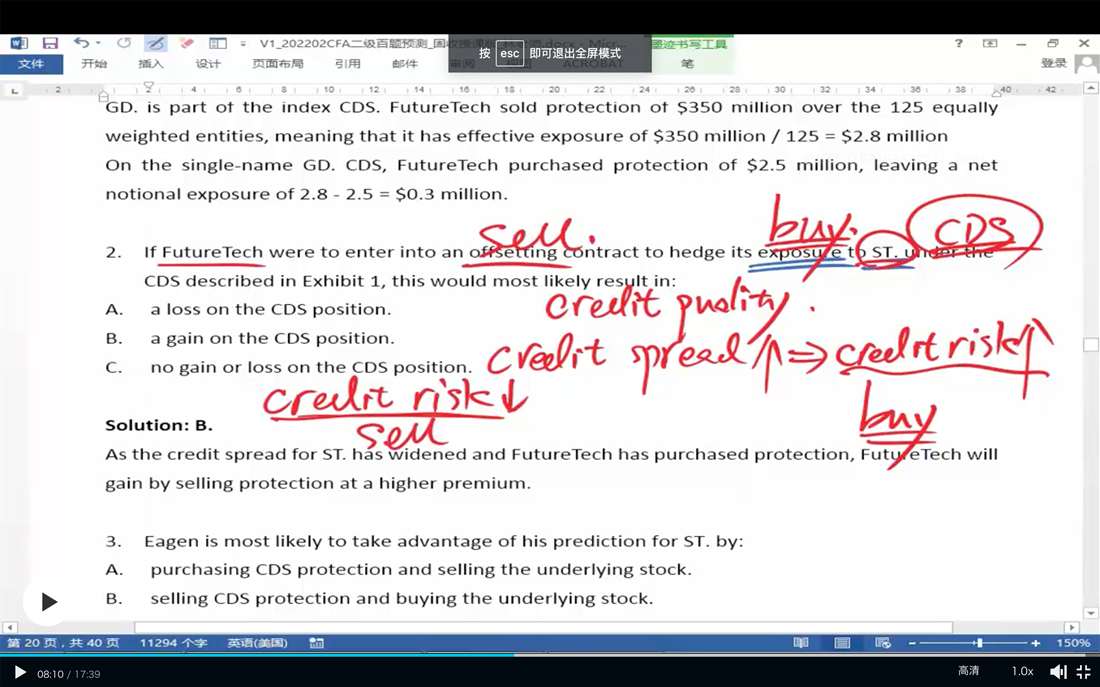Viewport: 1100px width, 687px height.
Task: Click the tab stop selector at ruler corner
Action: pos(14,90)
